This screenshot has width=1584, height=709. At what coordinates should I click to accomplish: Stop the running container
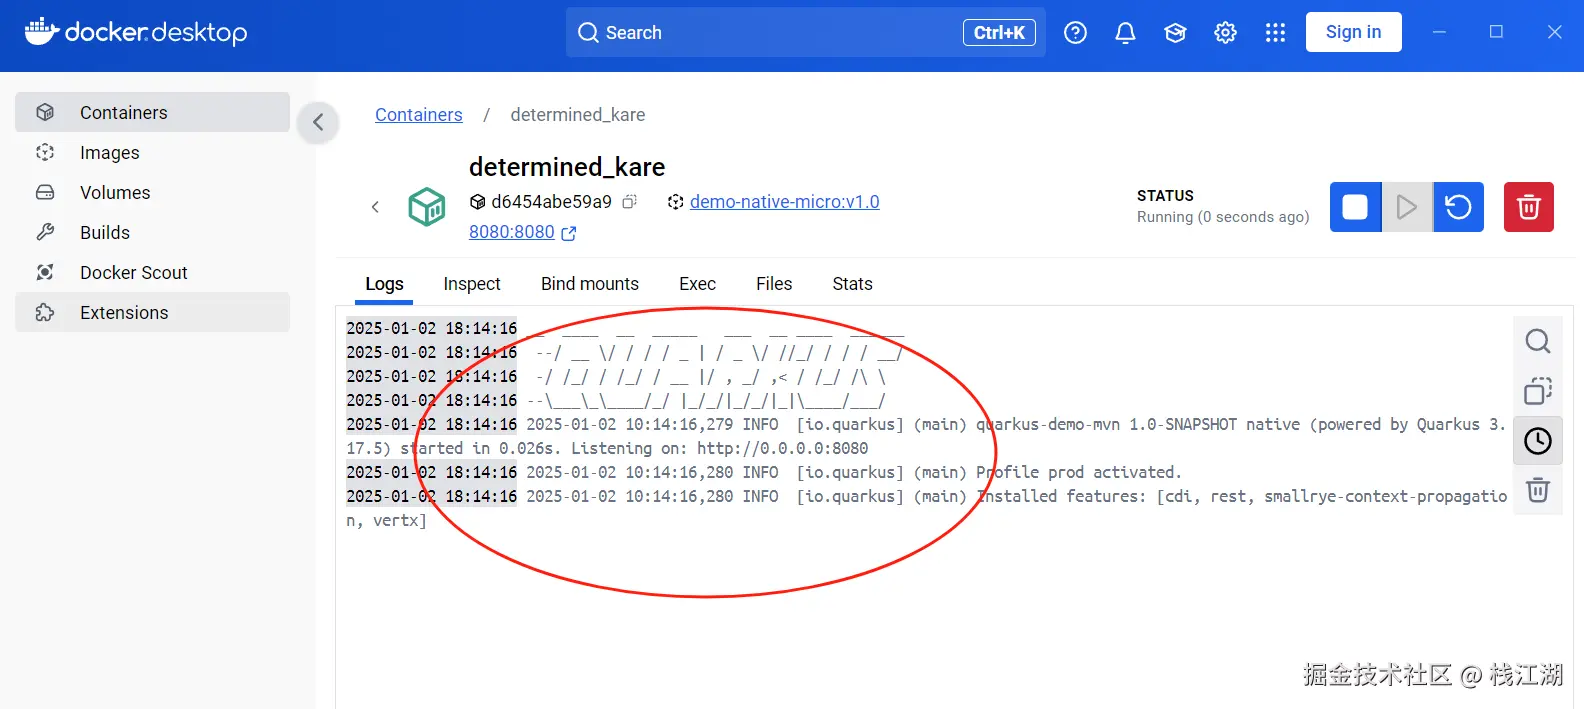[1355, 207]
